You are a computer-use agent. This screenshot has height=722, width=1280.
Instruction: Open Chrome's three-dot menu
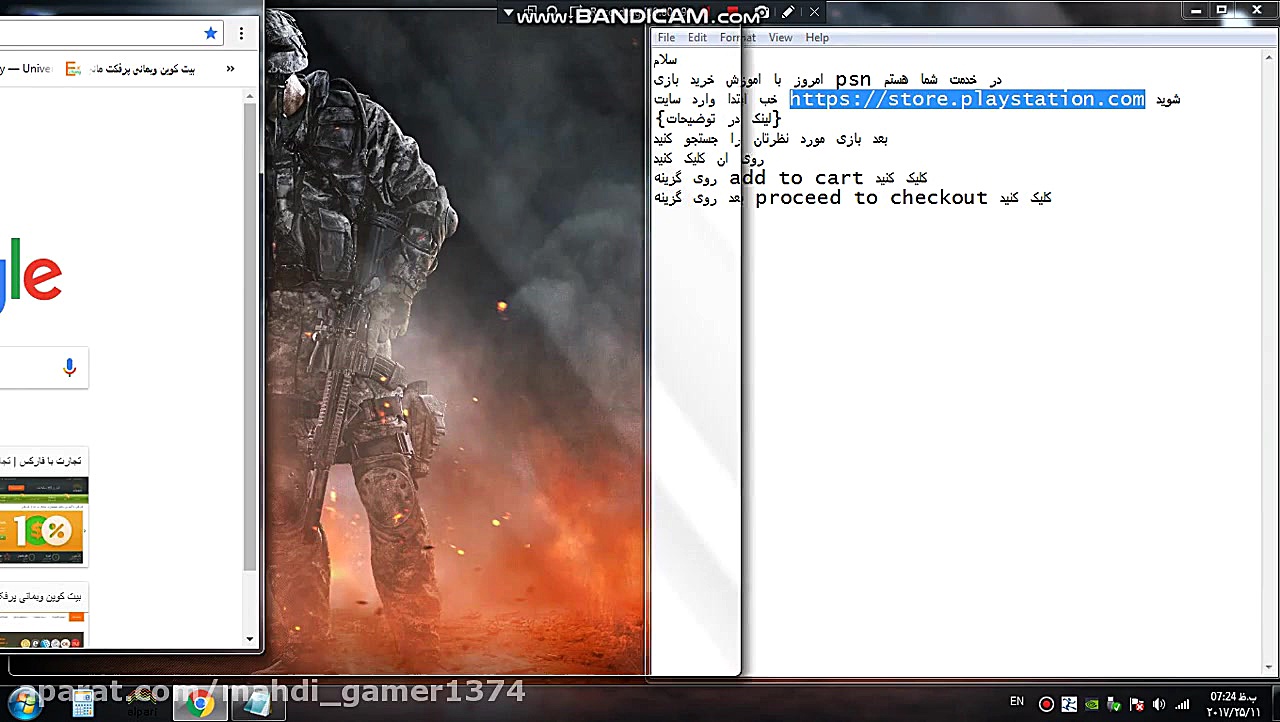click(x=241, y=33)
